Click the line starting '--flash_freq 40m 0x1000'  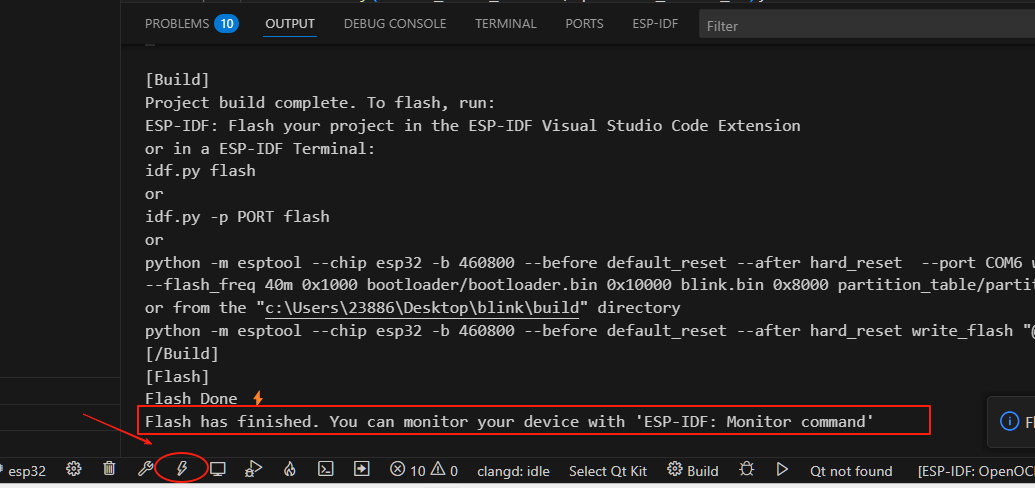(x=590, y=285)
